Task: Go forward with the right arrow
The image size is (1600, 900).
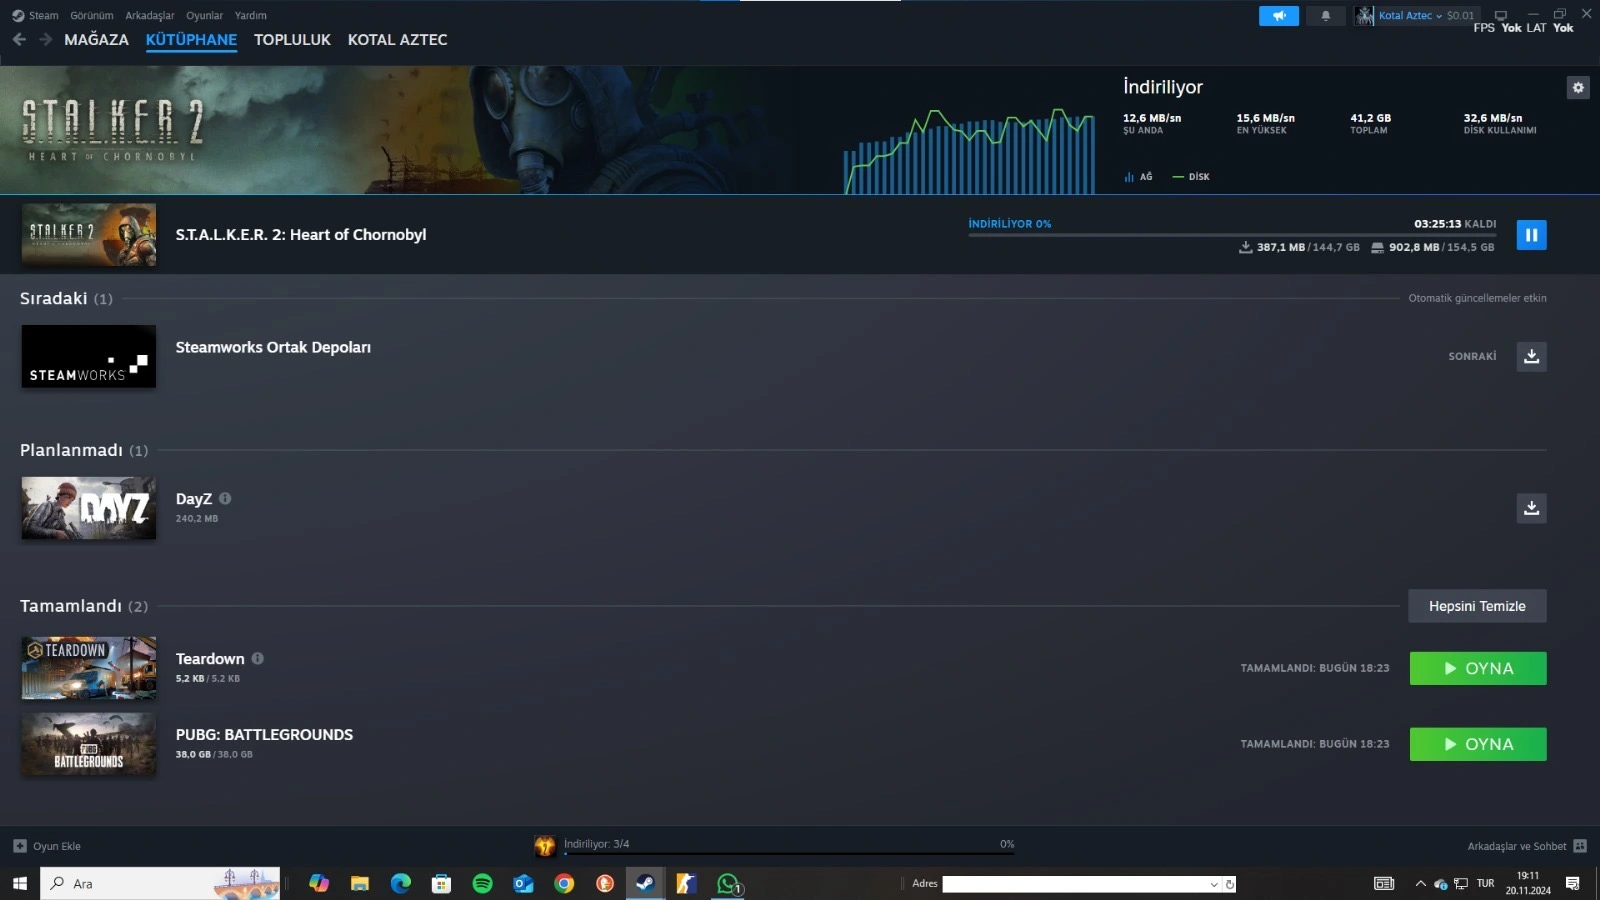Action: click(x=45, y=40)
